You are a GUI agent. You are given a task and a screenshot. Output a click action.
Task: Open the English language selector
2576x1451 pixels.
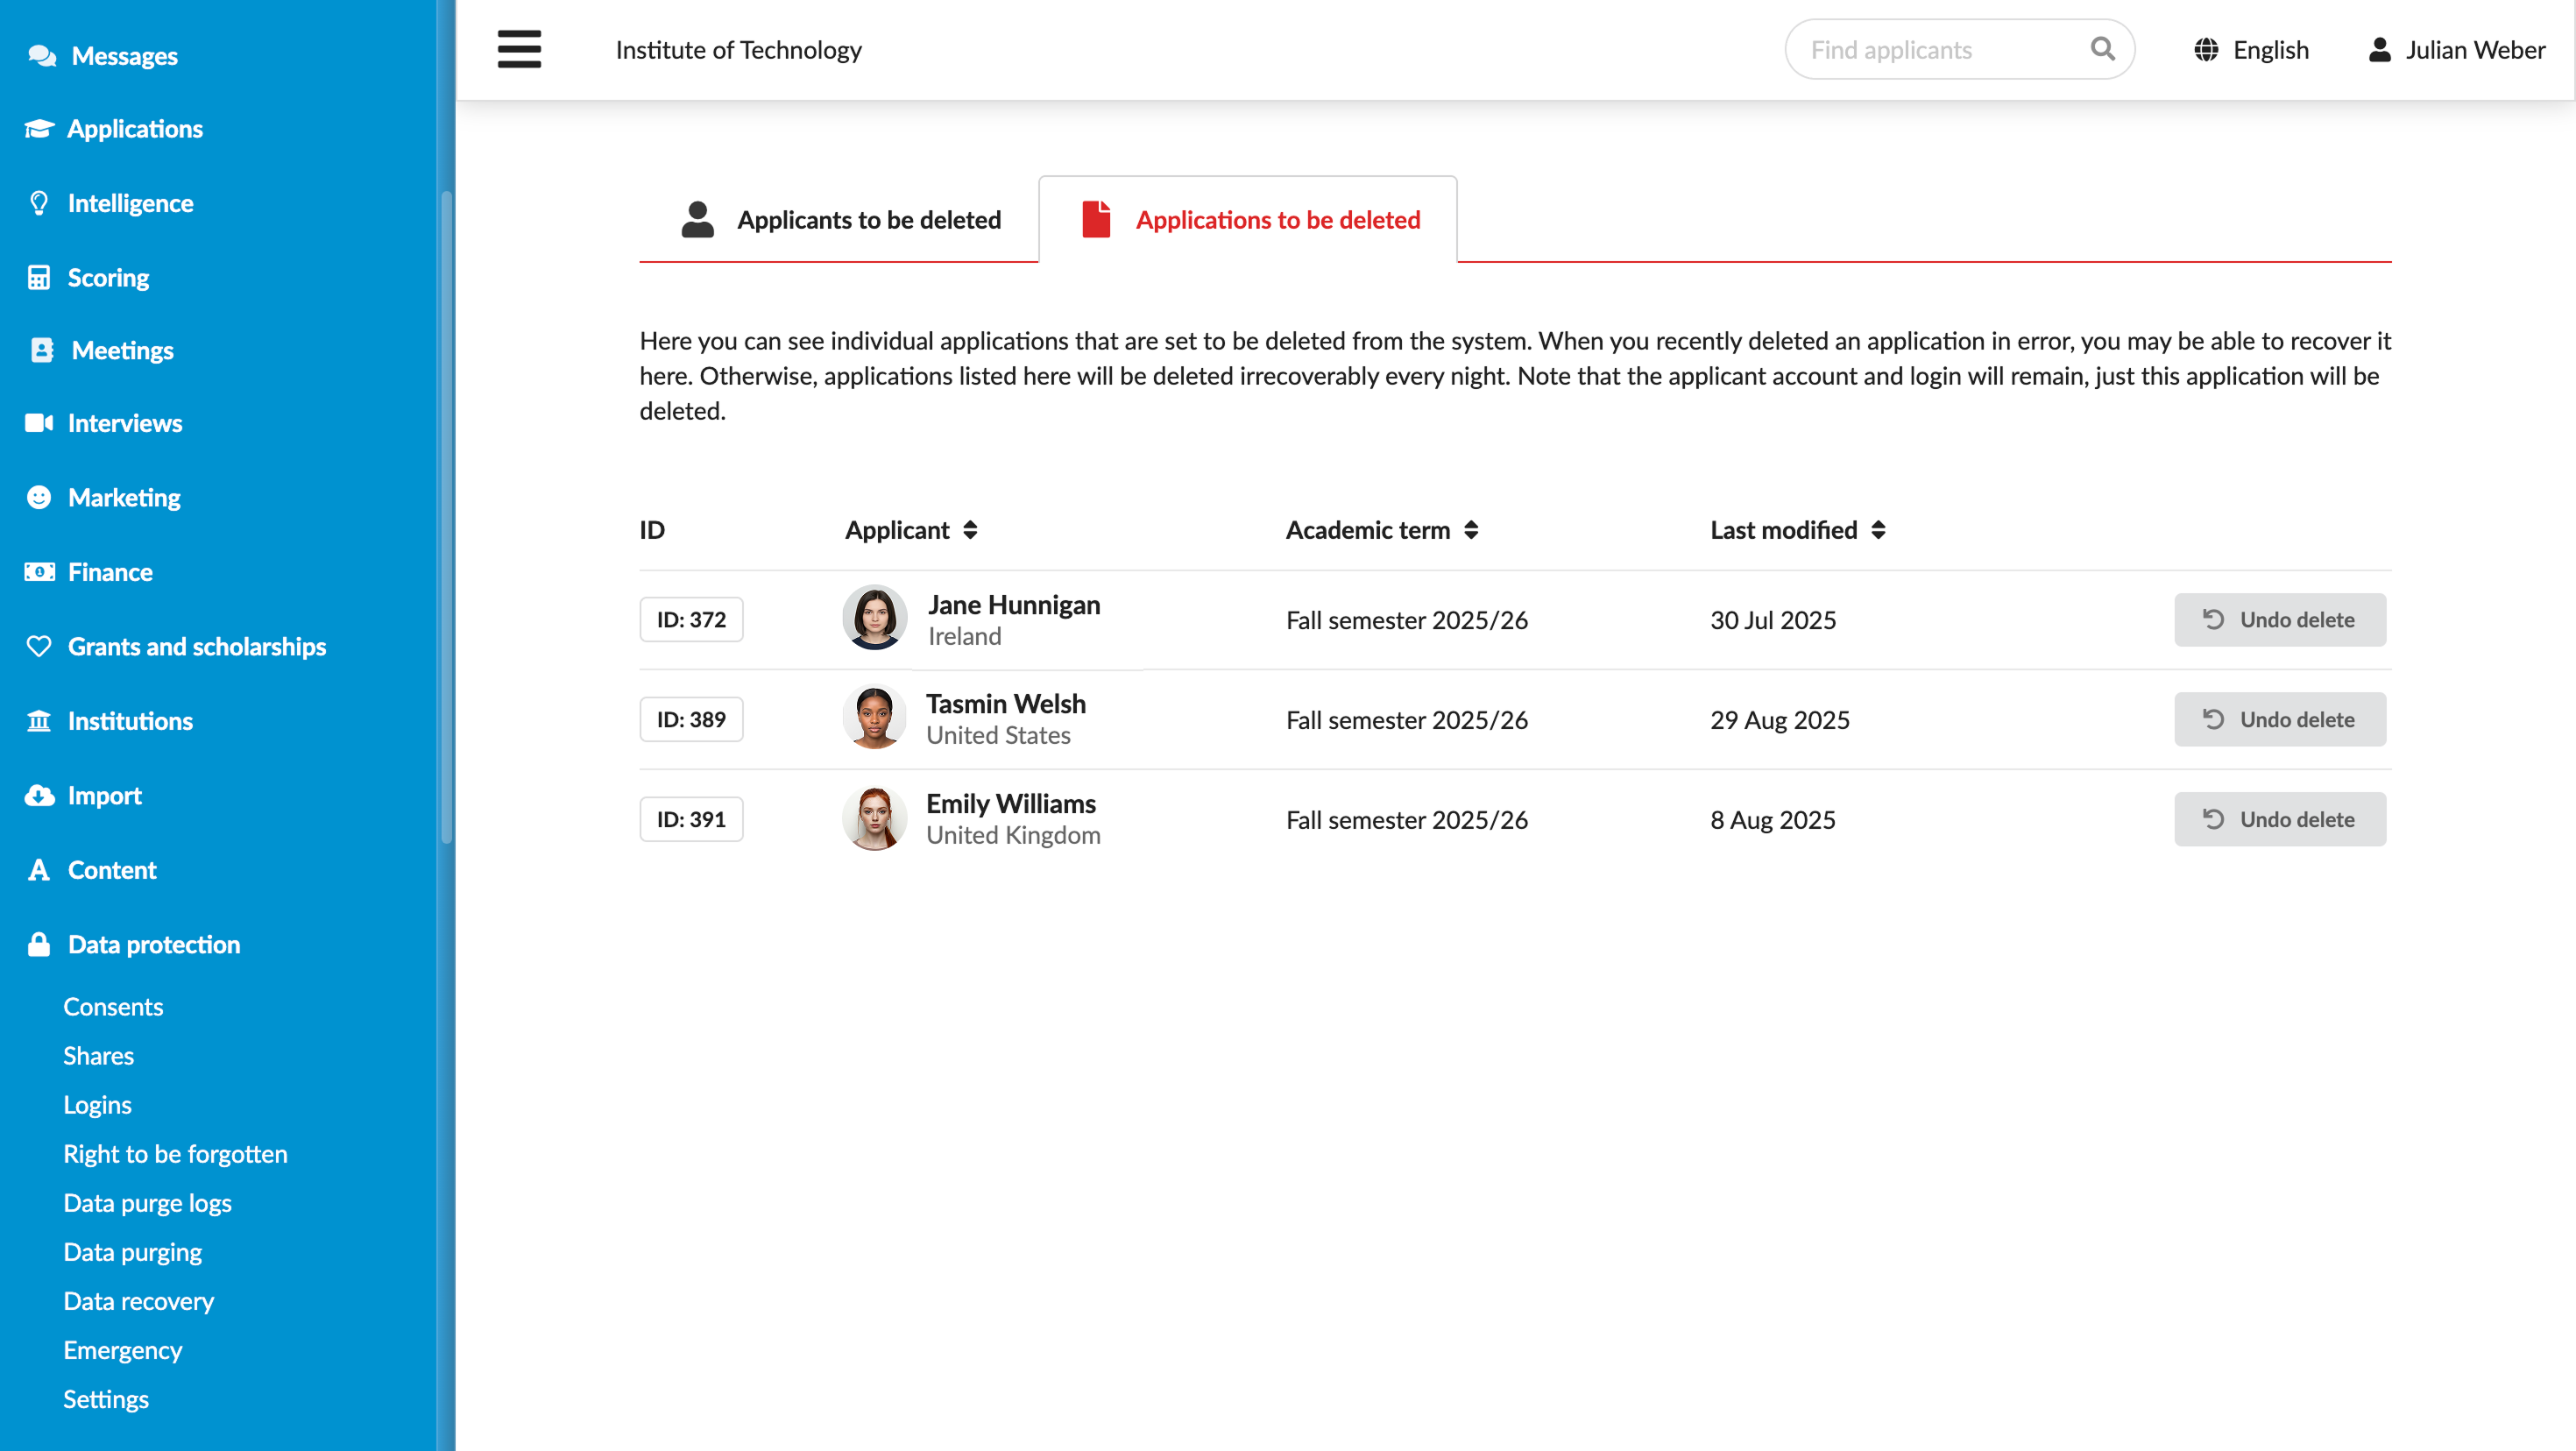point(2251,50)
